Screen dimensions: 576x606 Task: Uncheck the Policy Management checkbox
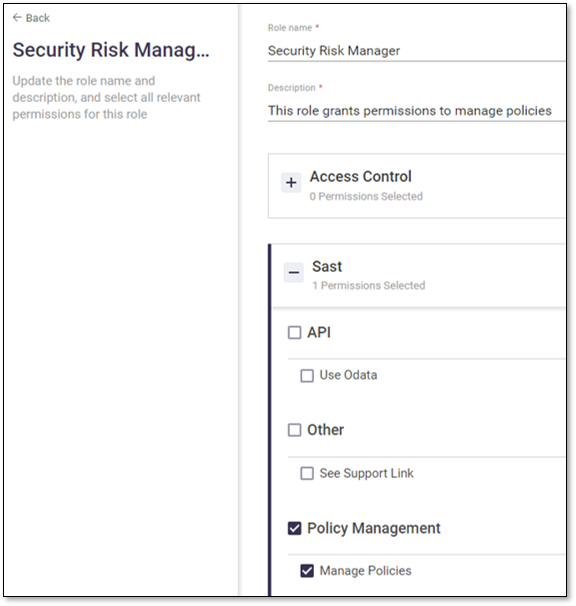click(294, 528)
